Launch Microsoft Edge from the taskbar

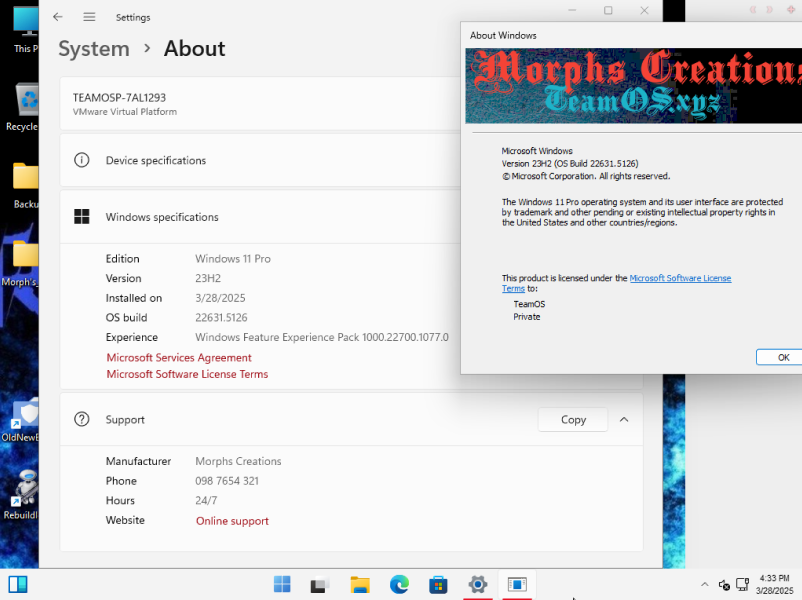click(x=399, y=584)
